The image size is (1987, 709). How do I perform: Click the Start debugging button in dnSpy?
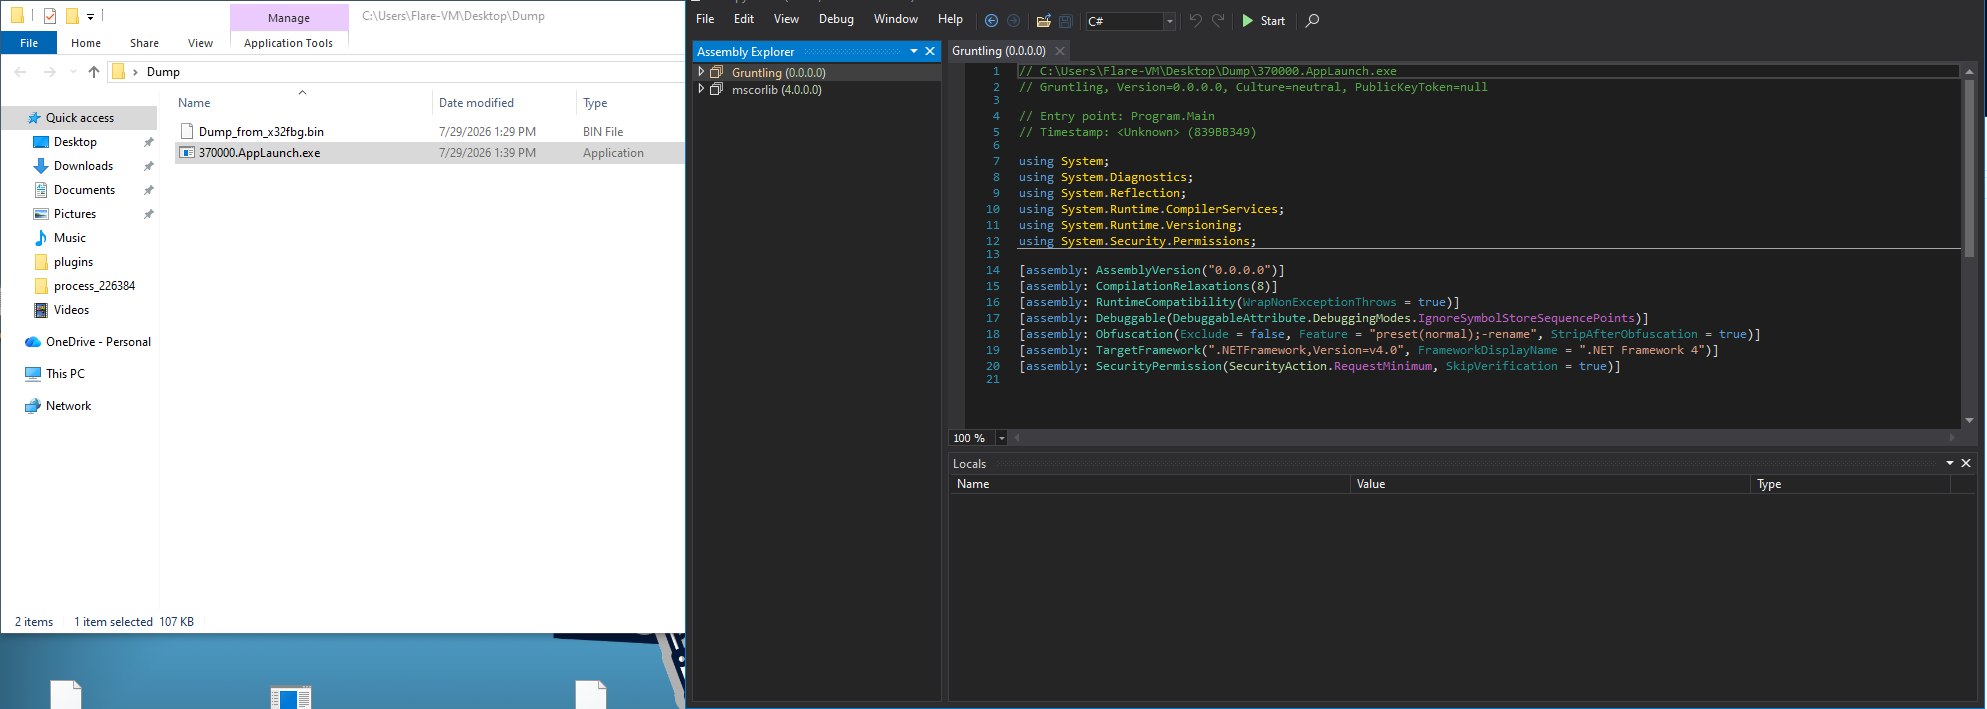[x=1264, y=20]
